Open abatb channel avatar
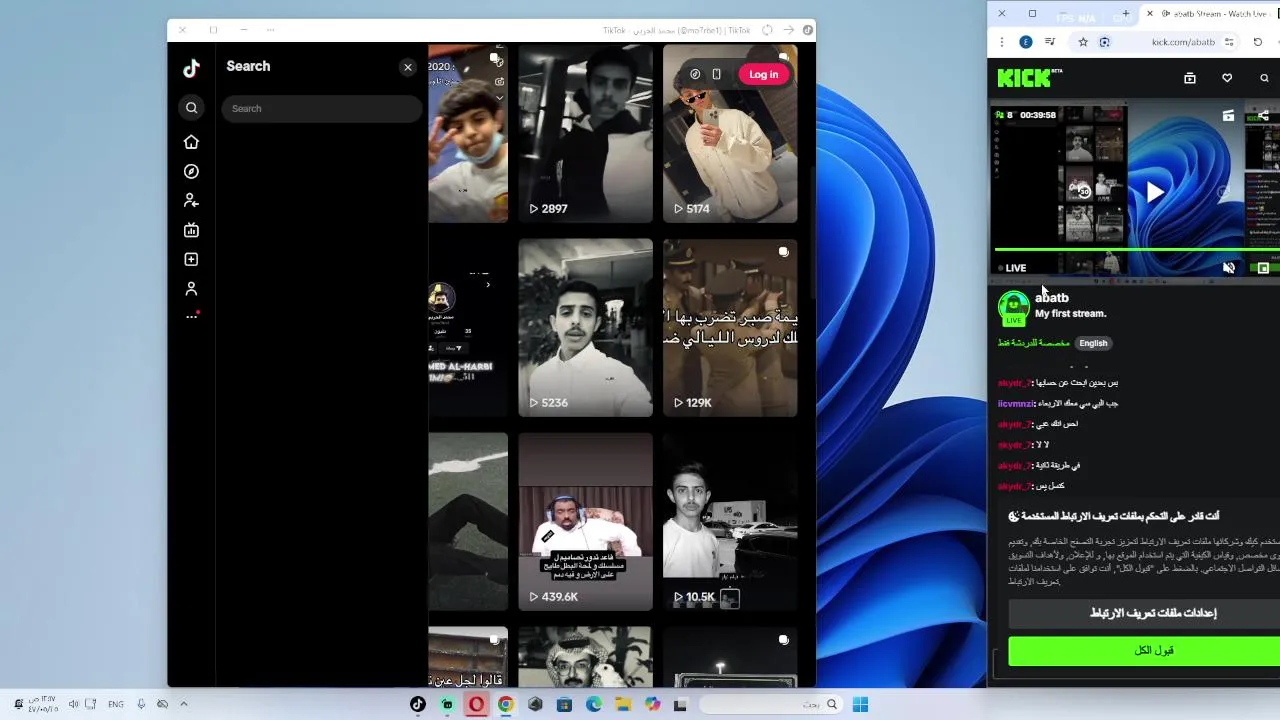1280x720 pixels. pos(1013,307)
